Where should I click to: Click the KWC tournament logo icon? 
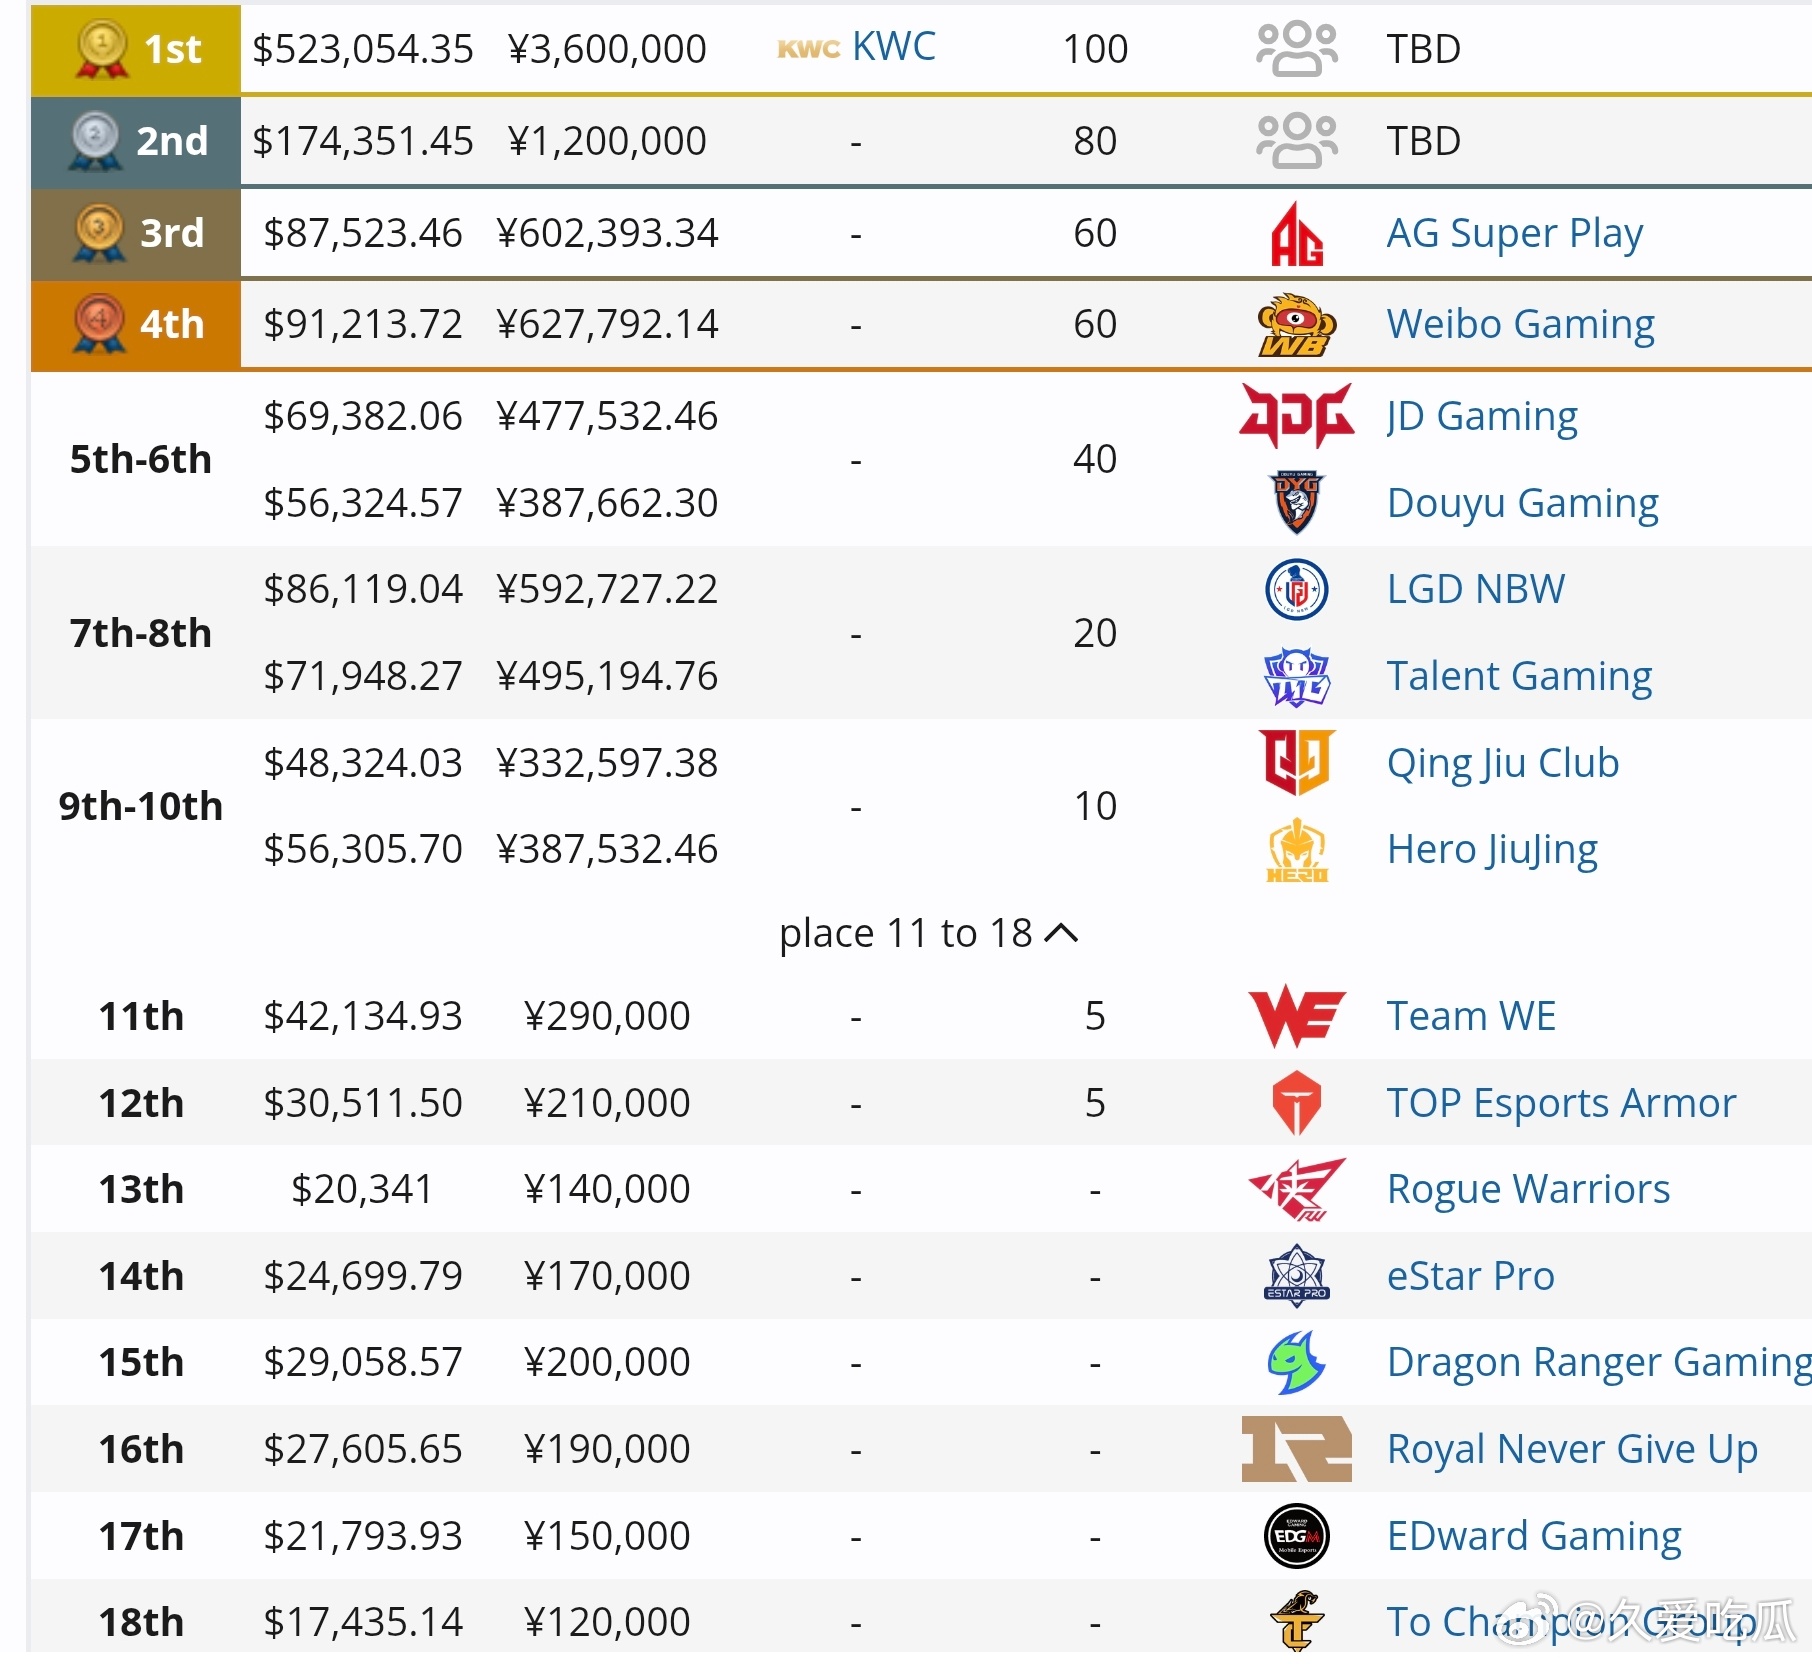[809, 49]
